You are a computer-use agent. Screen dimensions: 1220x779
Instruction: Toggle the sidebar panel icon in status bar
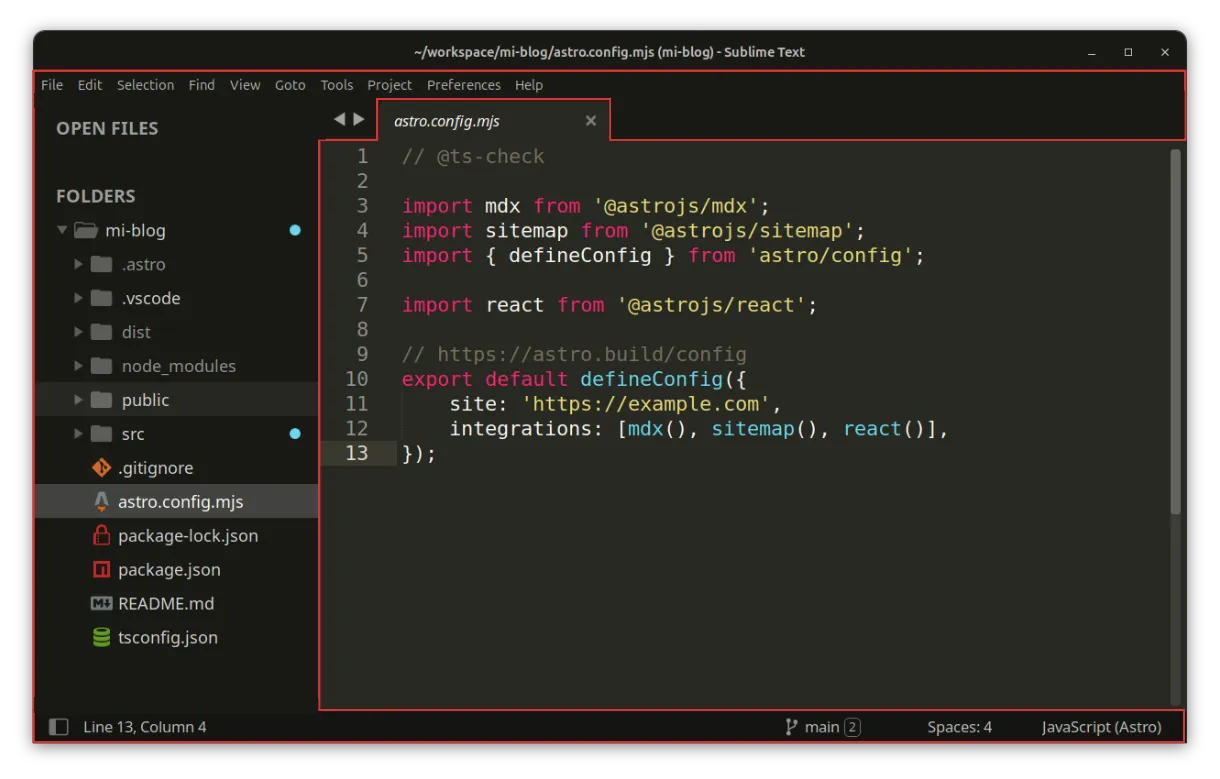[x=59, y=727]
